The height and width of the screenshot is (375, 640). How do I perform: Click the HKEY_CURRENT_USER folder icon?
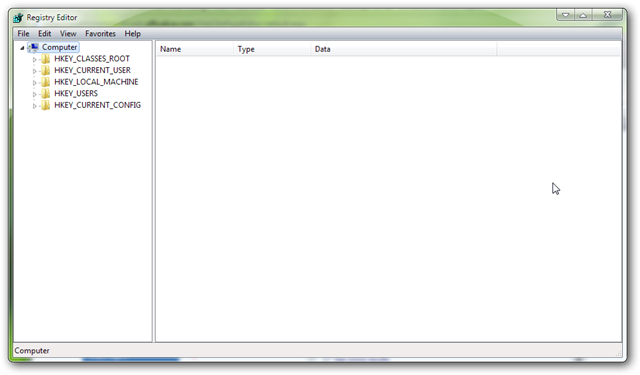click(46, 71)
